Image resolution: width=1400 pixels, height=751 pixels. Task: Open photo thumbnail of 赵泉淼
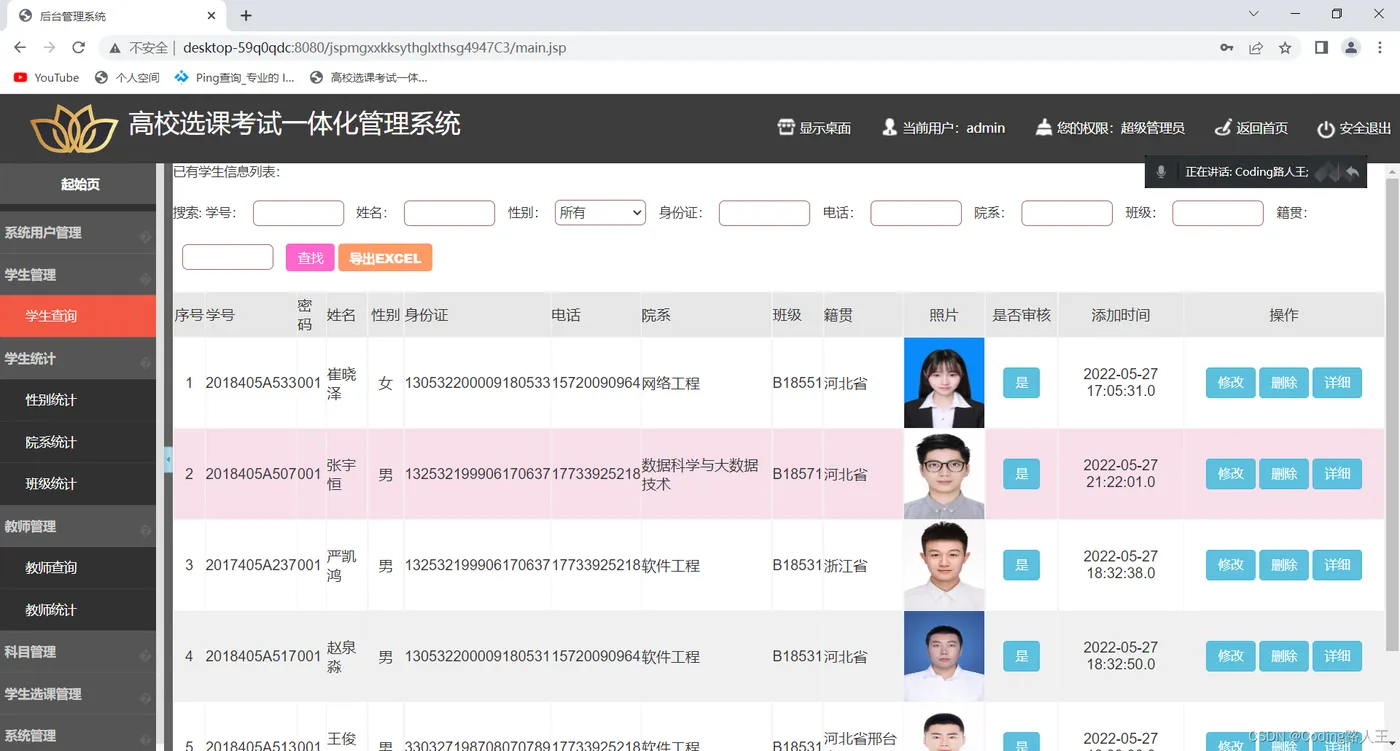(944, 656)
